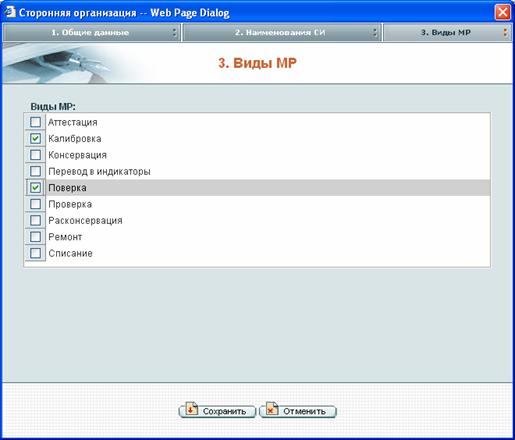Click the Отменить button
The image size is (515, 440).
tap(298, 411)
